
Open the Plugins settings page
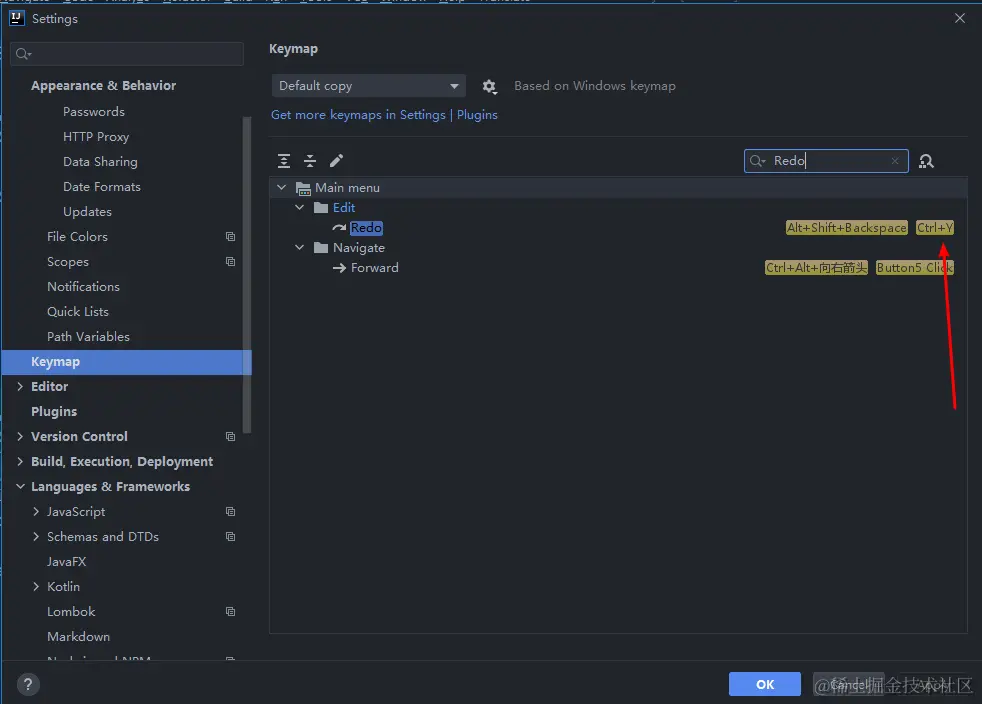point(54,412)
